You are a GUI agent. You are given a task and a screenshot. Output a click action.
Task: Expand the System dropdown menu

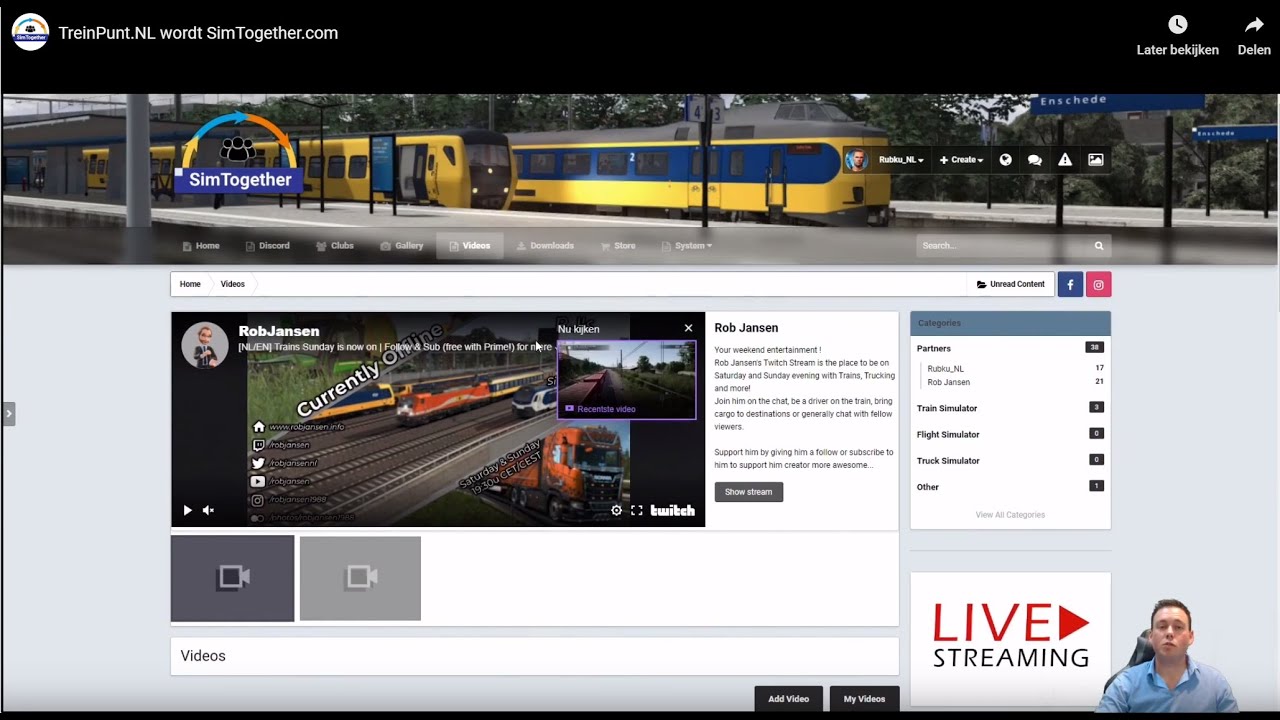(687, 246)
